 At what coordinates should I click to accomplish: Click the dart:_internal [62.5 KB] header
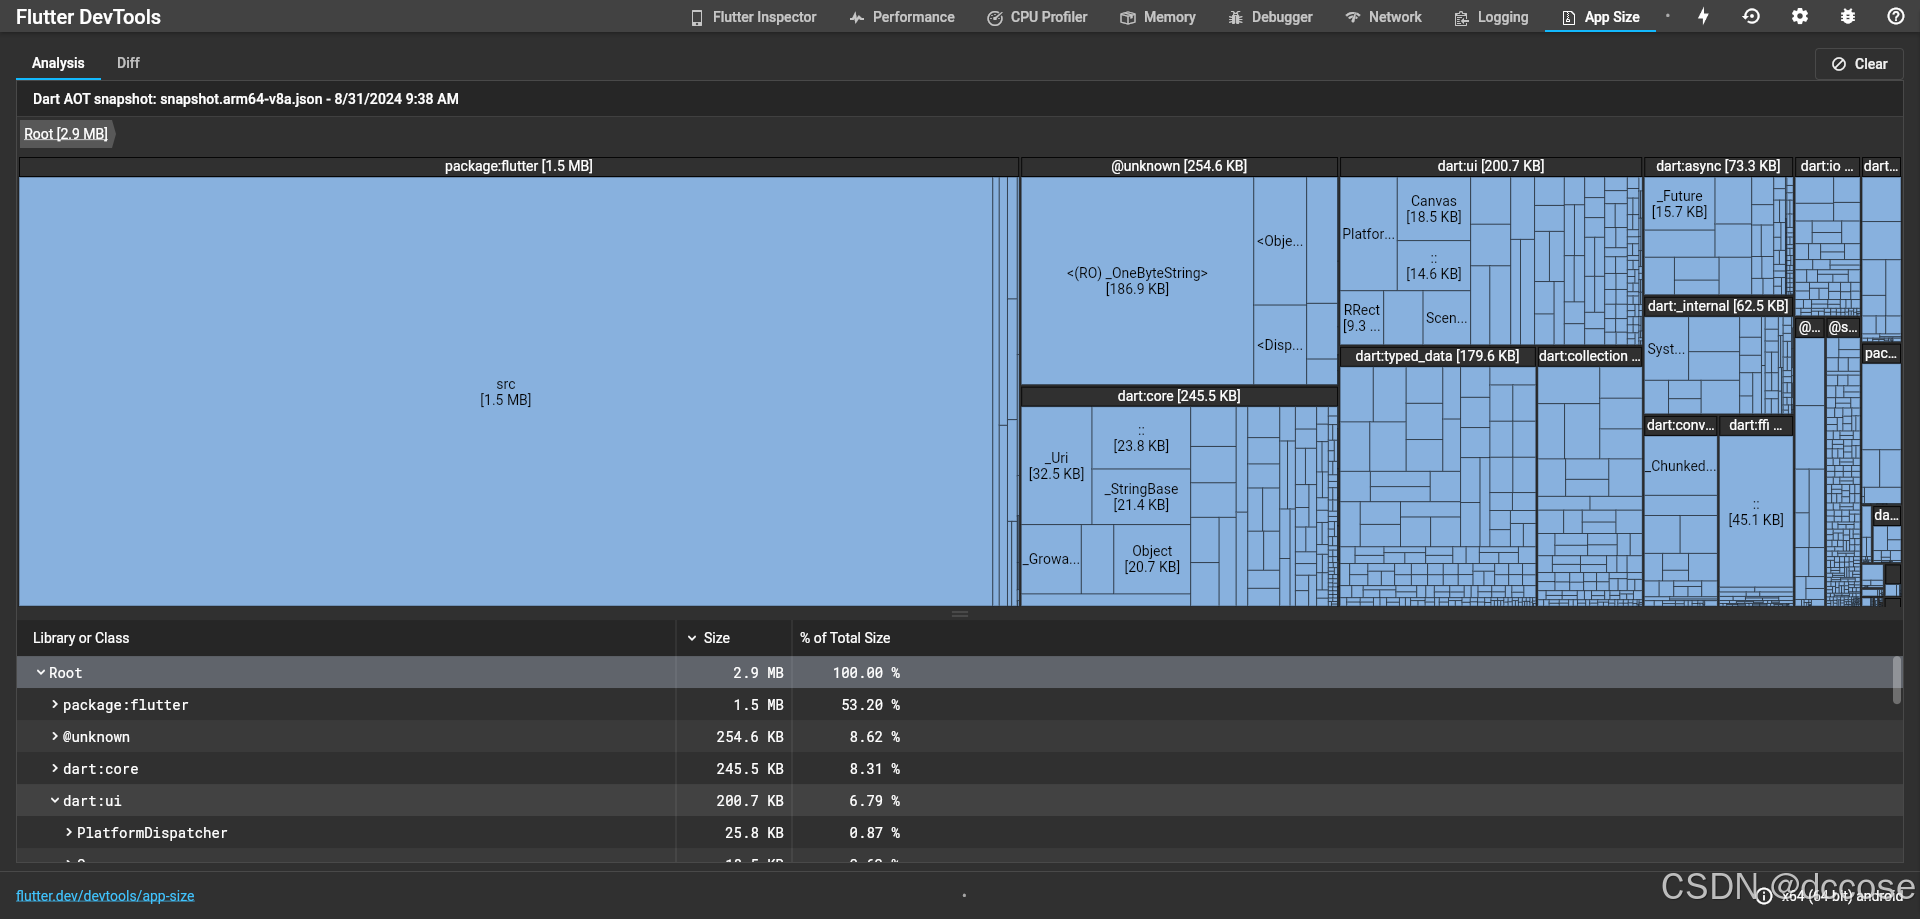1718,306
